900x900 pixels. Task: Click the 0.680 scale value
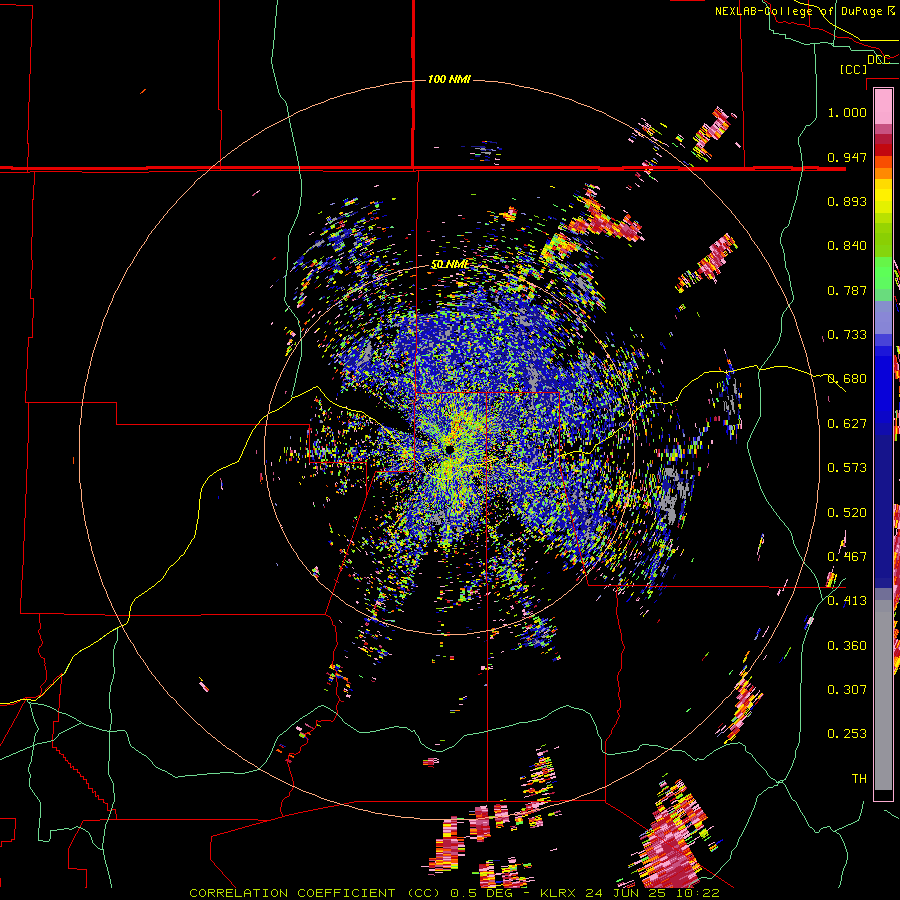click(x=847, y=379)
